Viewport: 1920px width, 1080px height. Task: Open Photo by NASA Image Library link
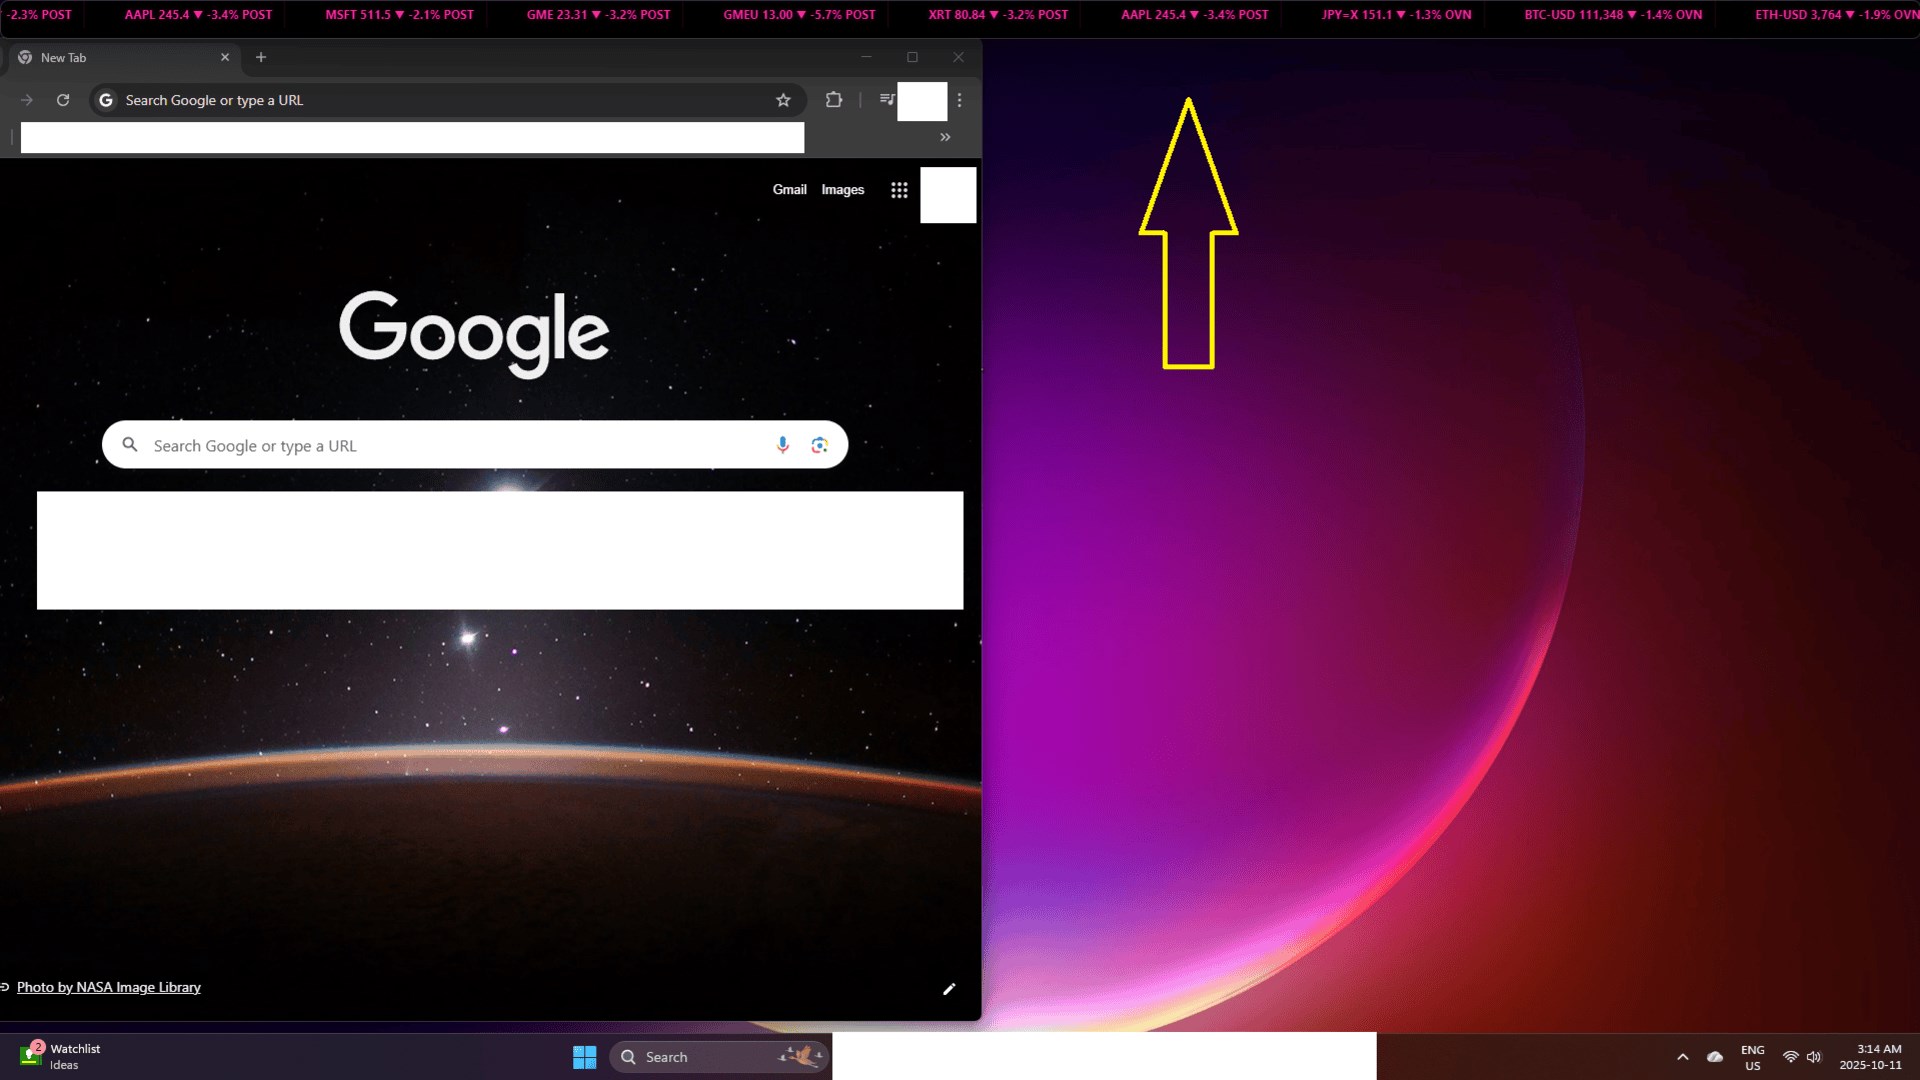tap(108, 987)
